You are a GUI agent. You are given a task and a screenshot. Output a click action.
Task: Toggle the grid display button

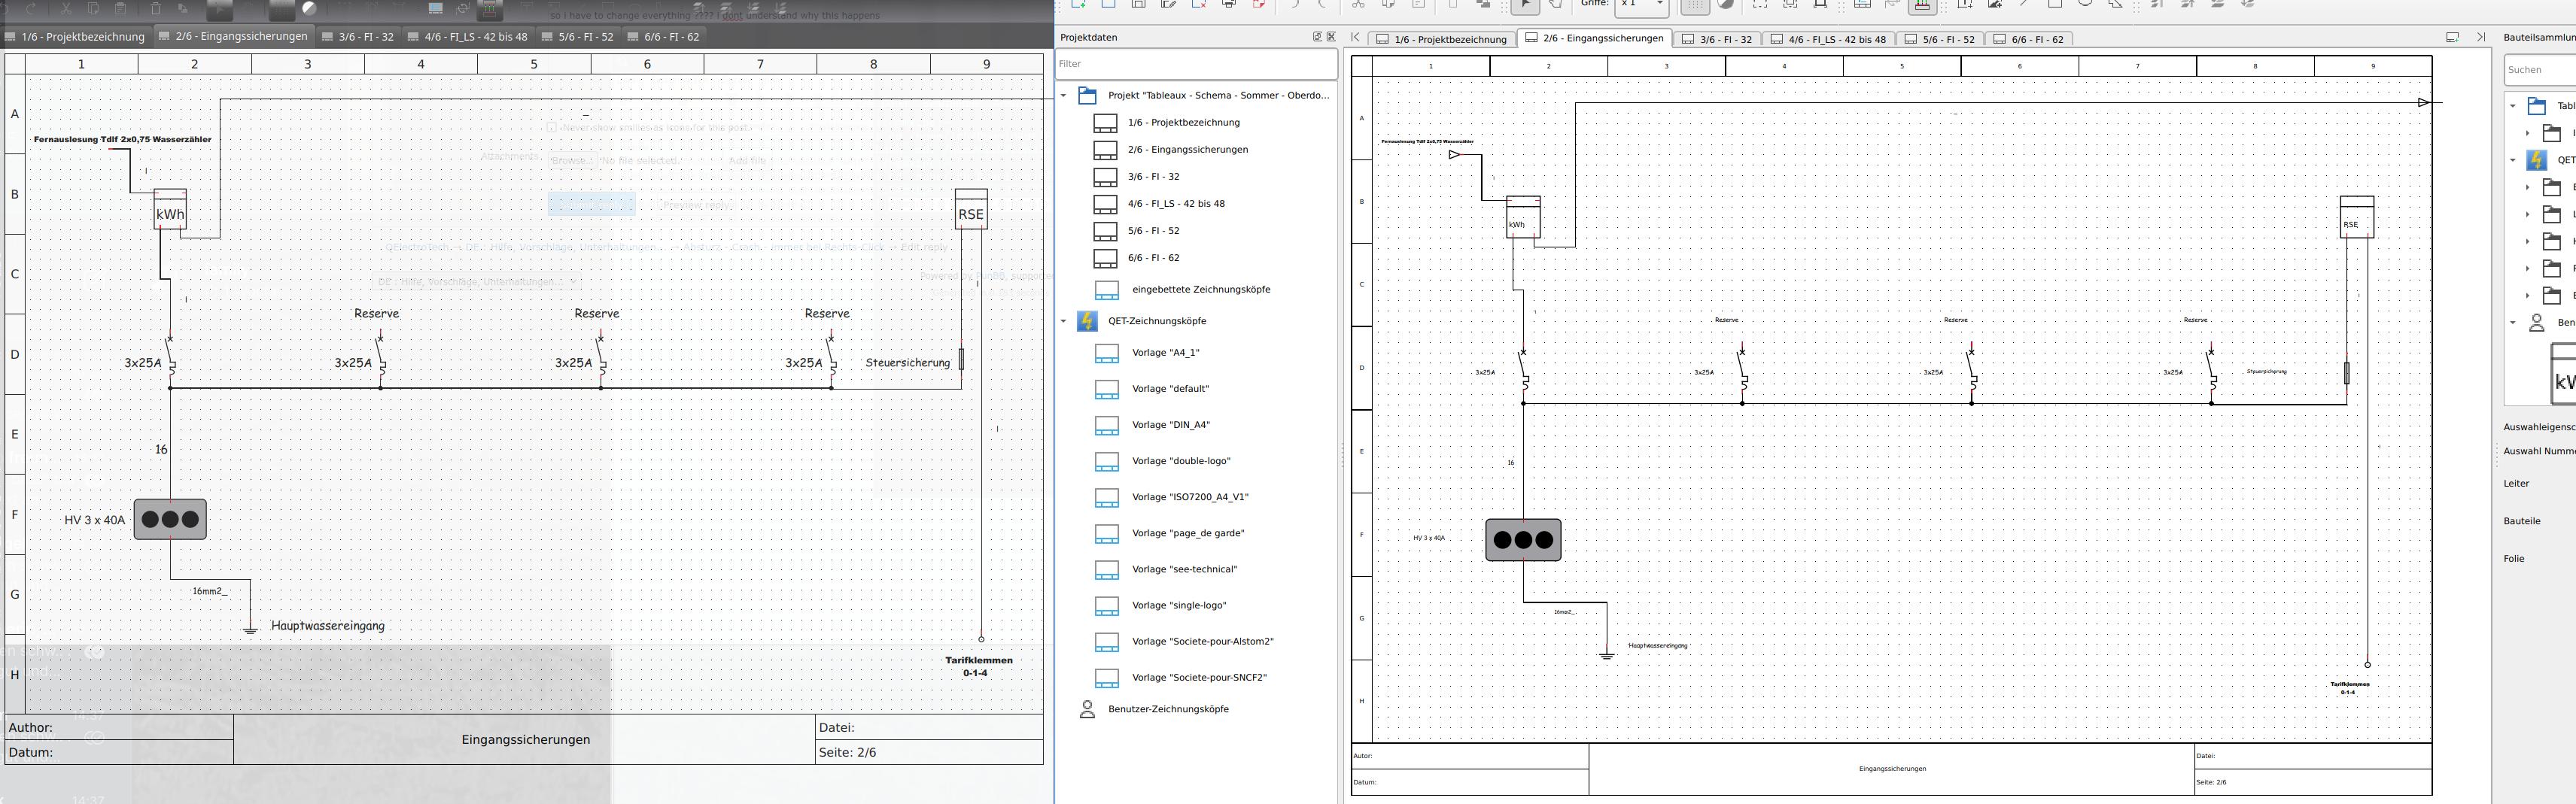coord(1694,6)
